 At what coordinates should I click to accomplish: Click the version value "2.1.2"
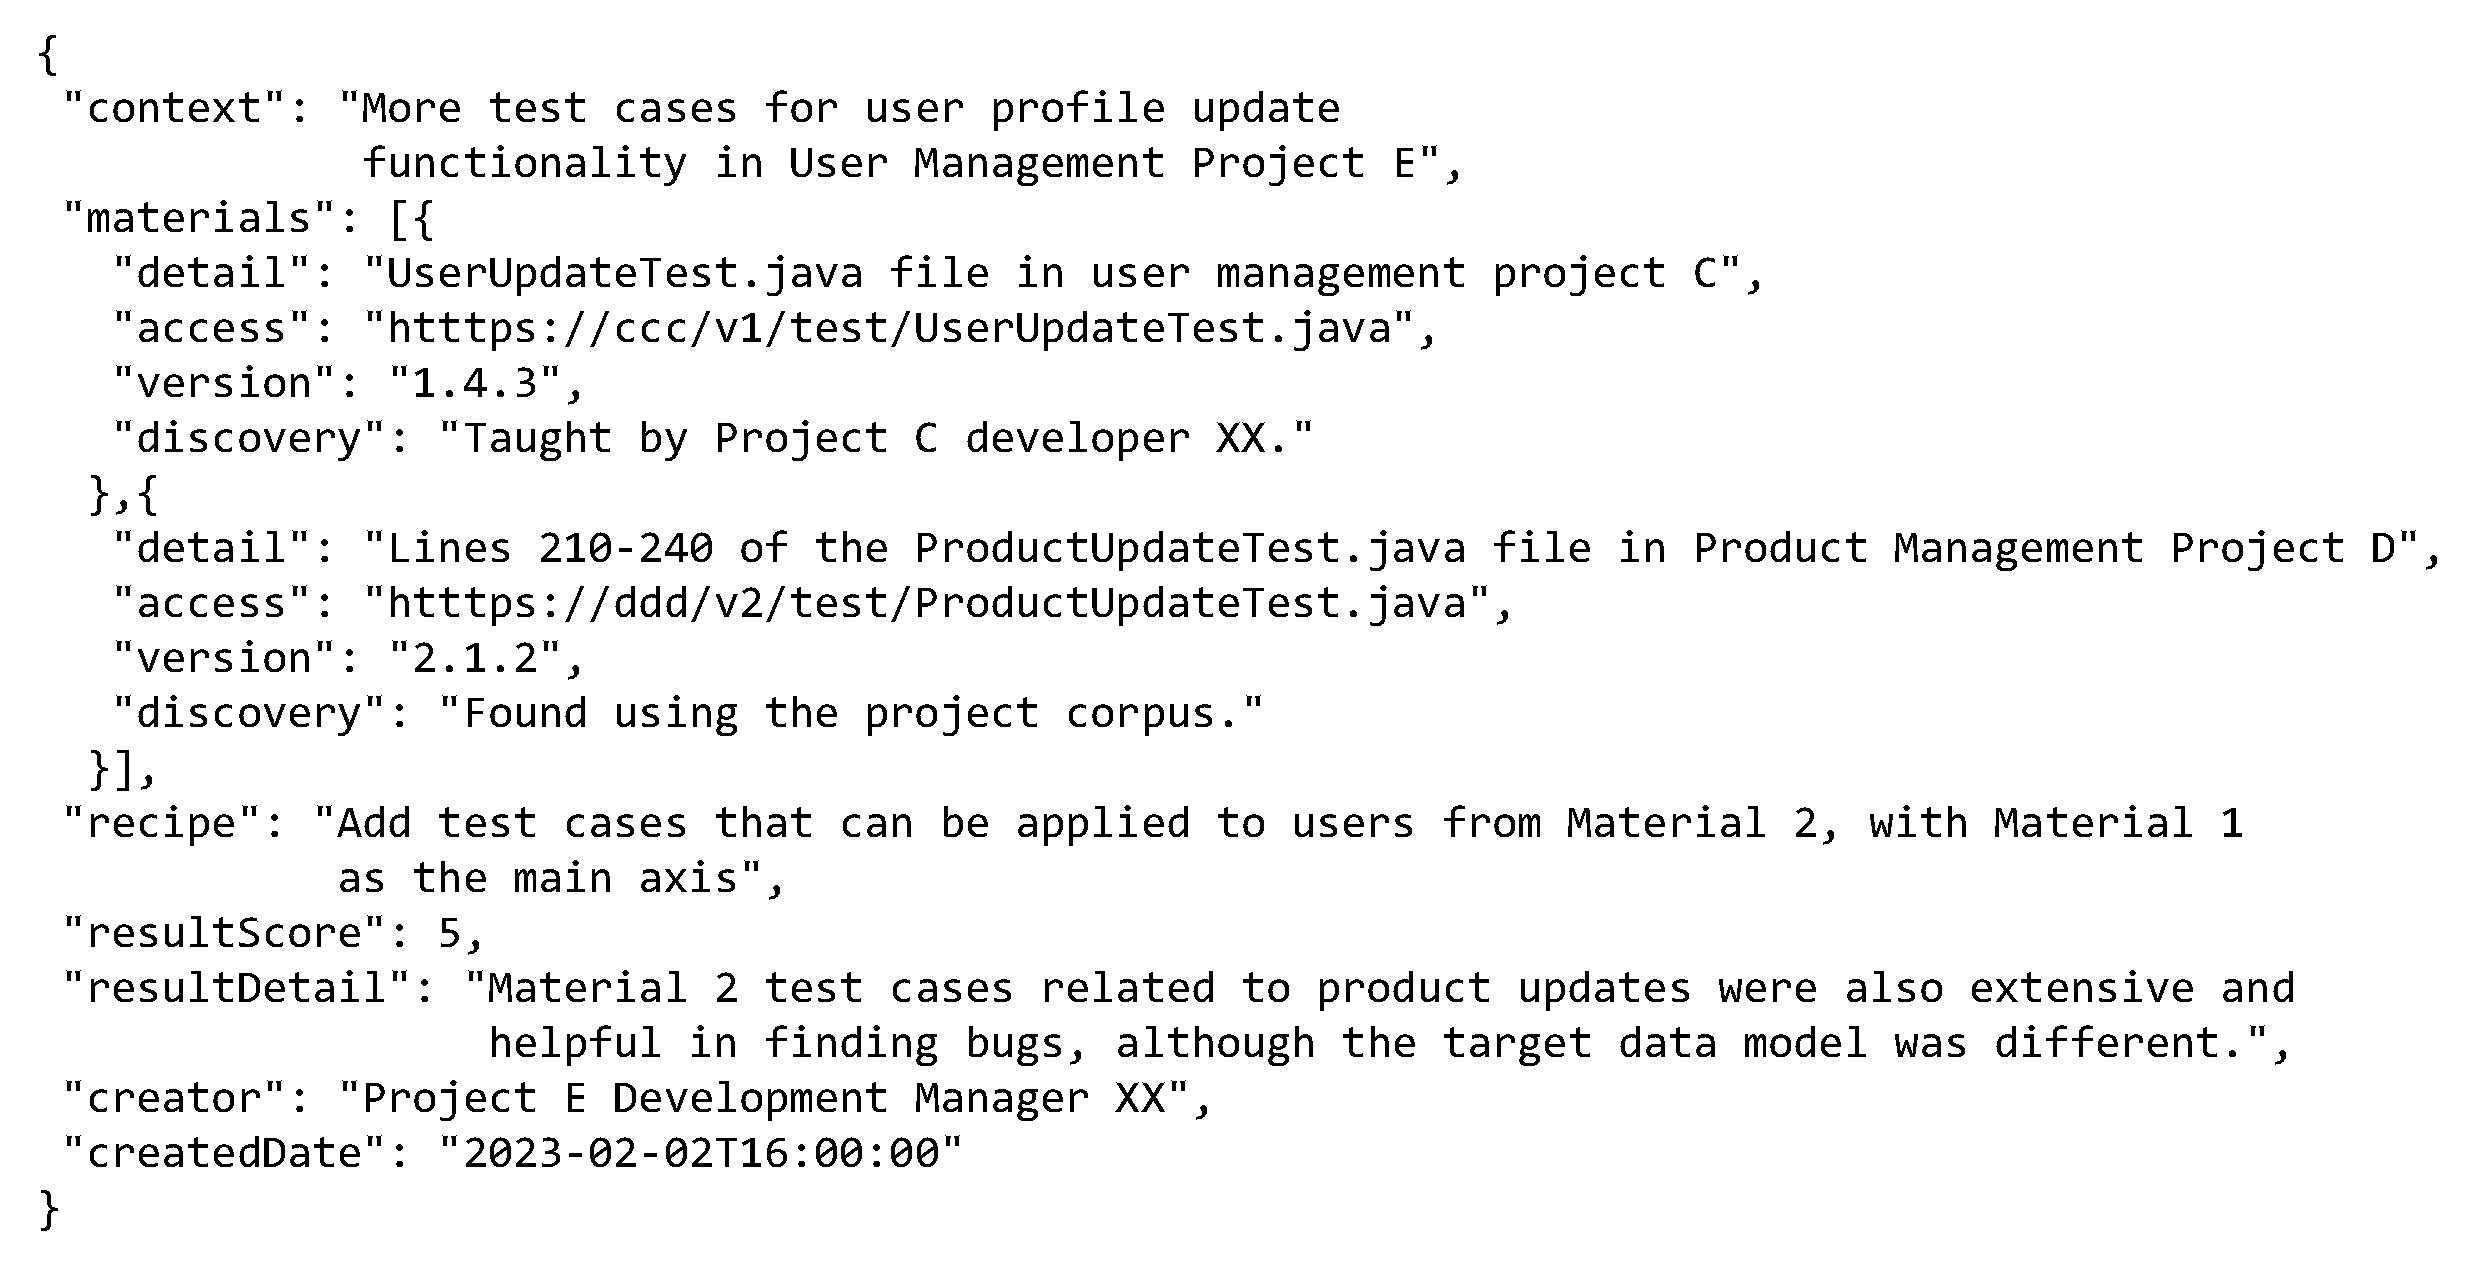475,658
